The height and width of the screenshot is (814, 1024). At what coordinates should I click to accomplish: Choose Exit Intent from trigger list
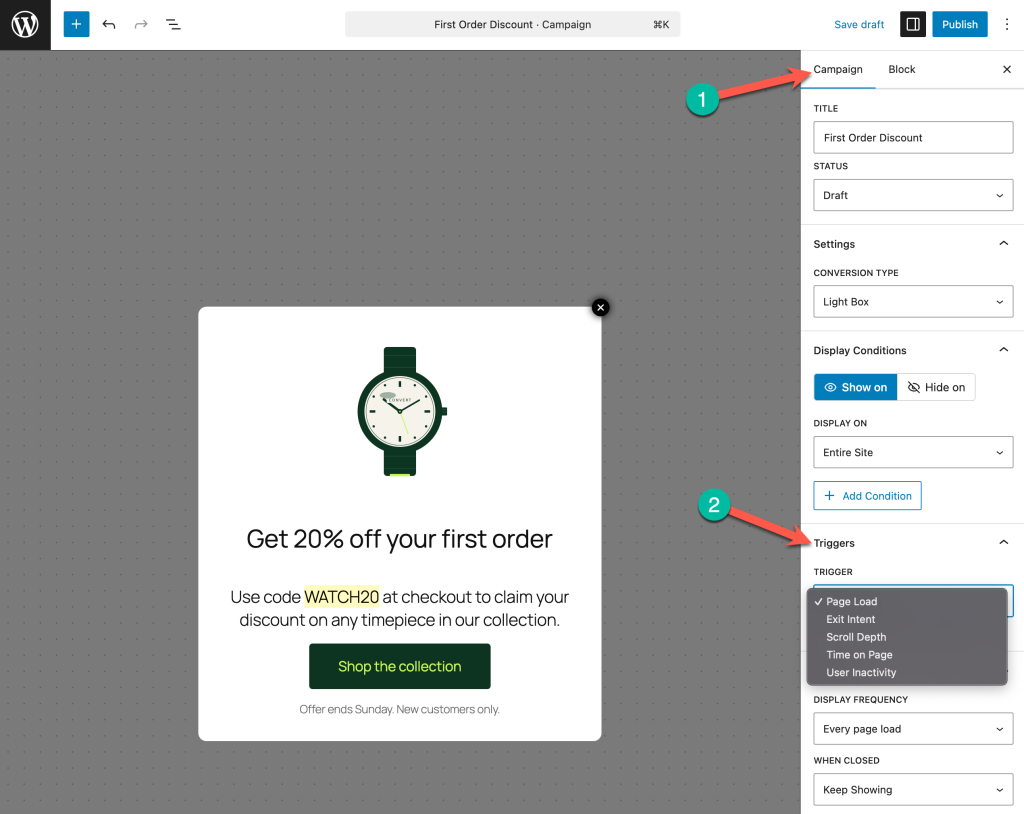851,619
